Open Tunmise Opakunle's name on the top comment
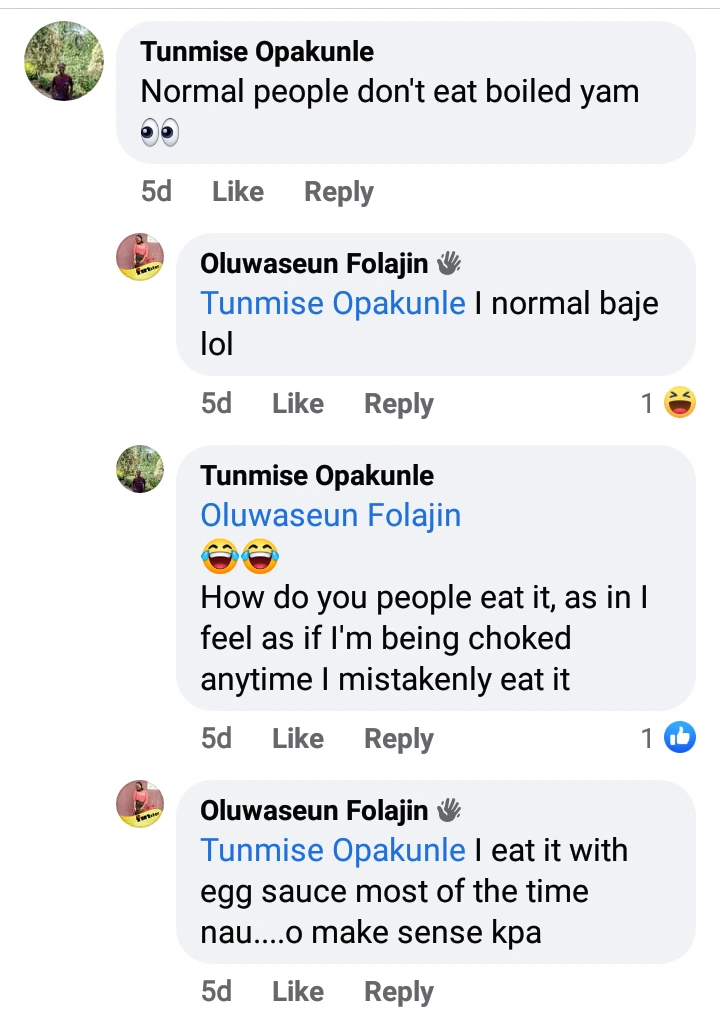Screen dimensions: 720x1015 (257, 52)
